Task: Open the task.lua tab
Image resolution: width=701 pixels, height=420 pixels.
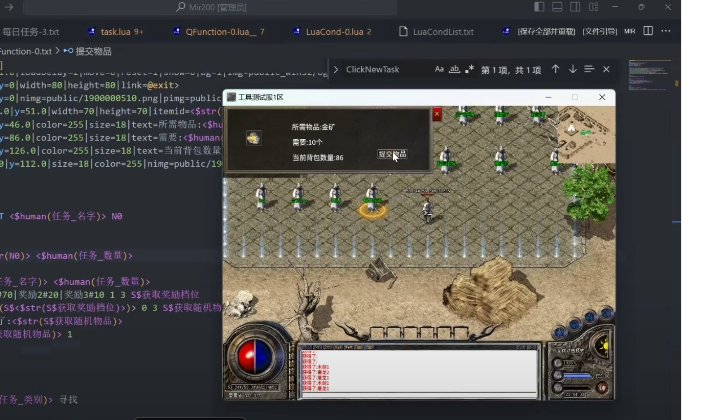Action: click(x=122, y=32)
